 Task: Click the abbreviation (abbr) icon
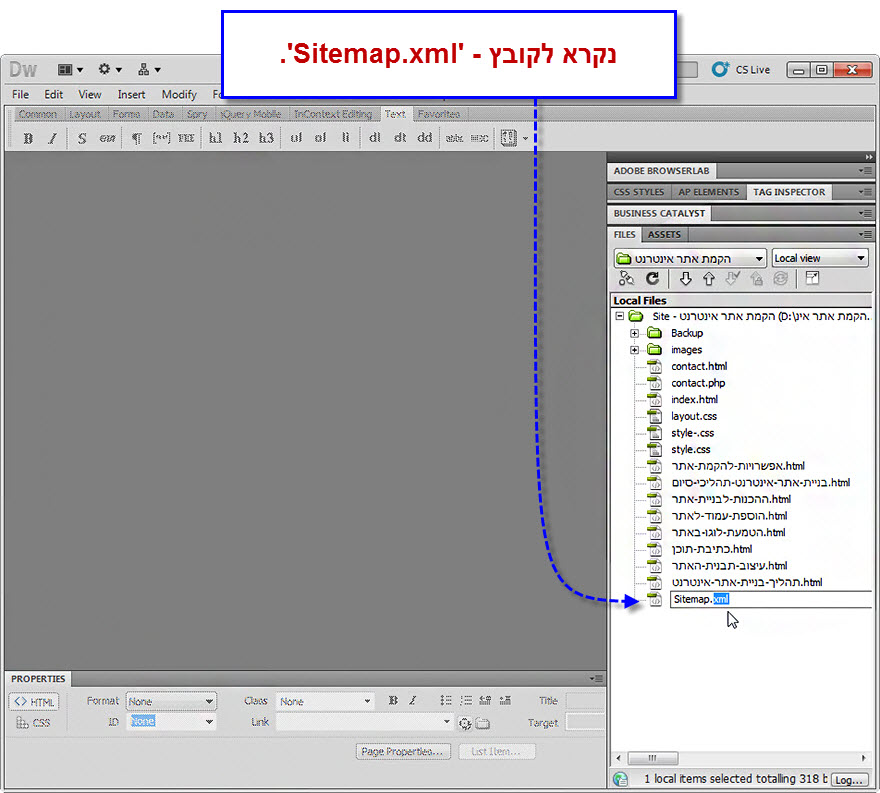454,138
